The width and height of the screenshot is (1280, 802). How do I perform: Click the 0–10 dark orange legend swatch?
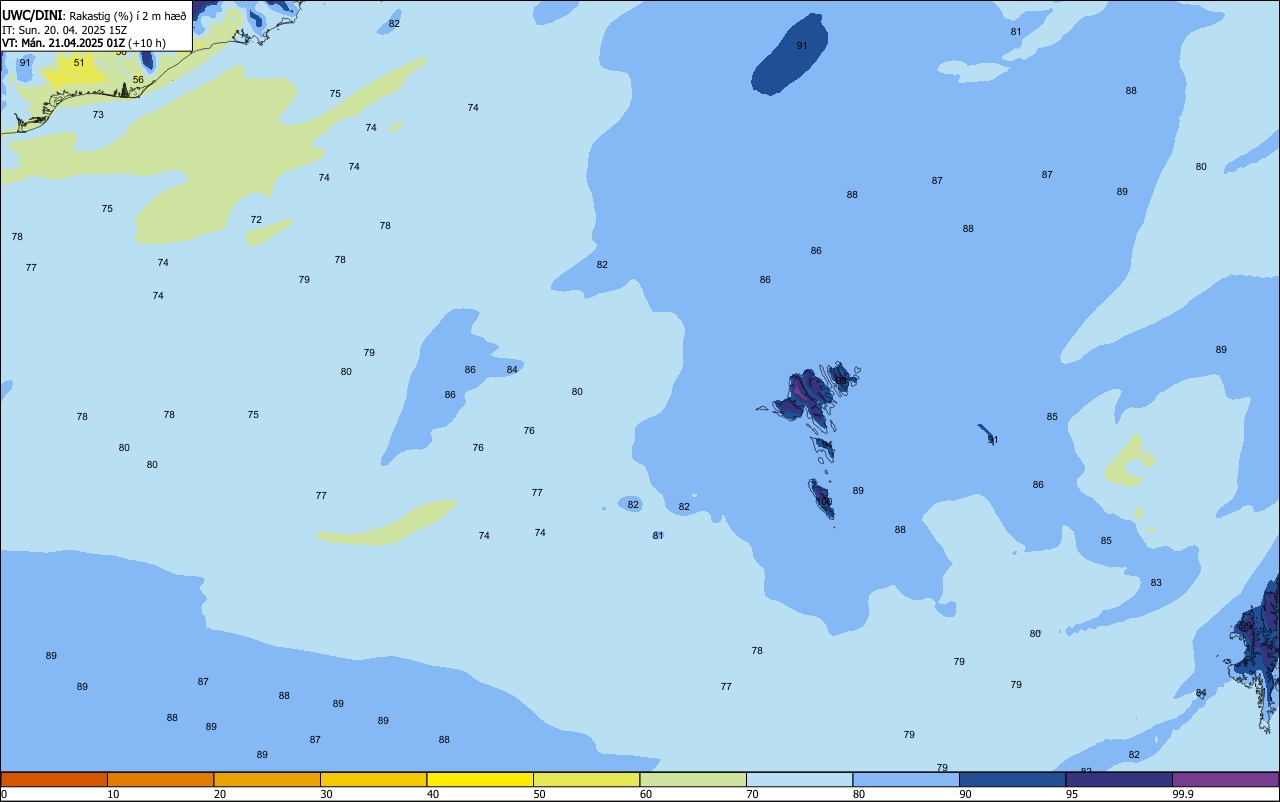[54, 779]
